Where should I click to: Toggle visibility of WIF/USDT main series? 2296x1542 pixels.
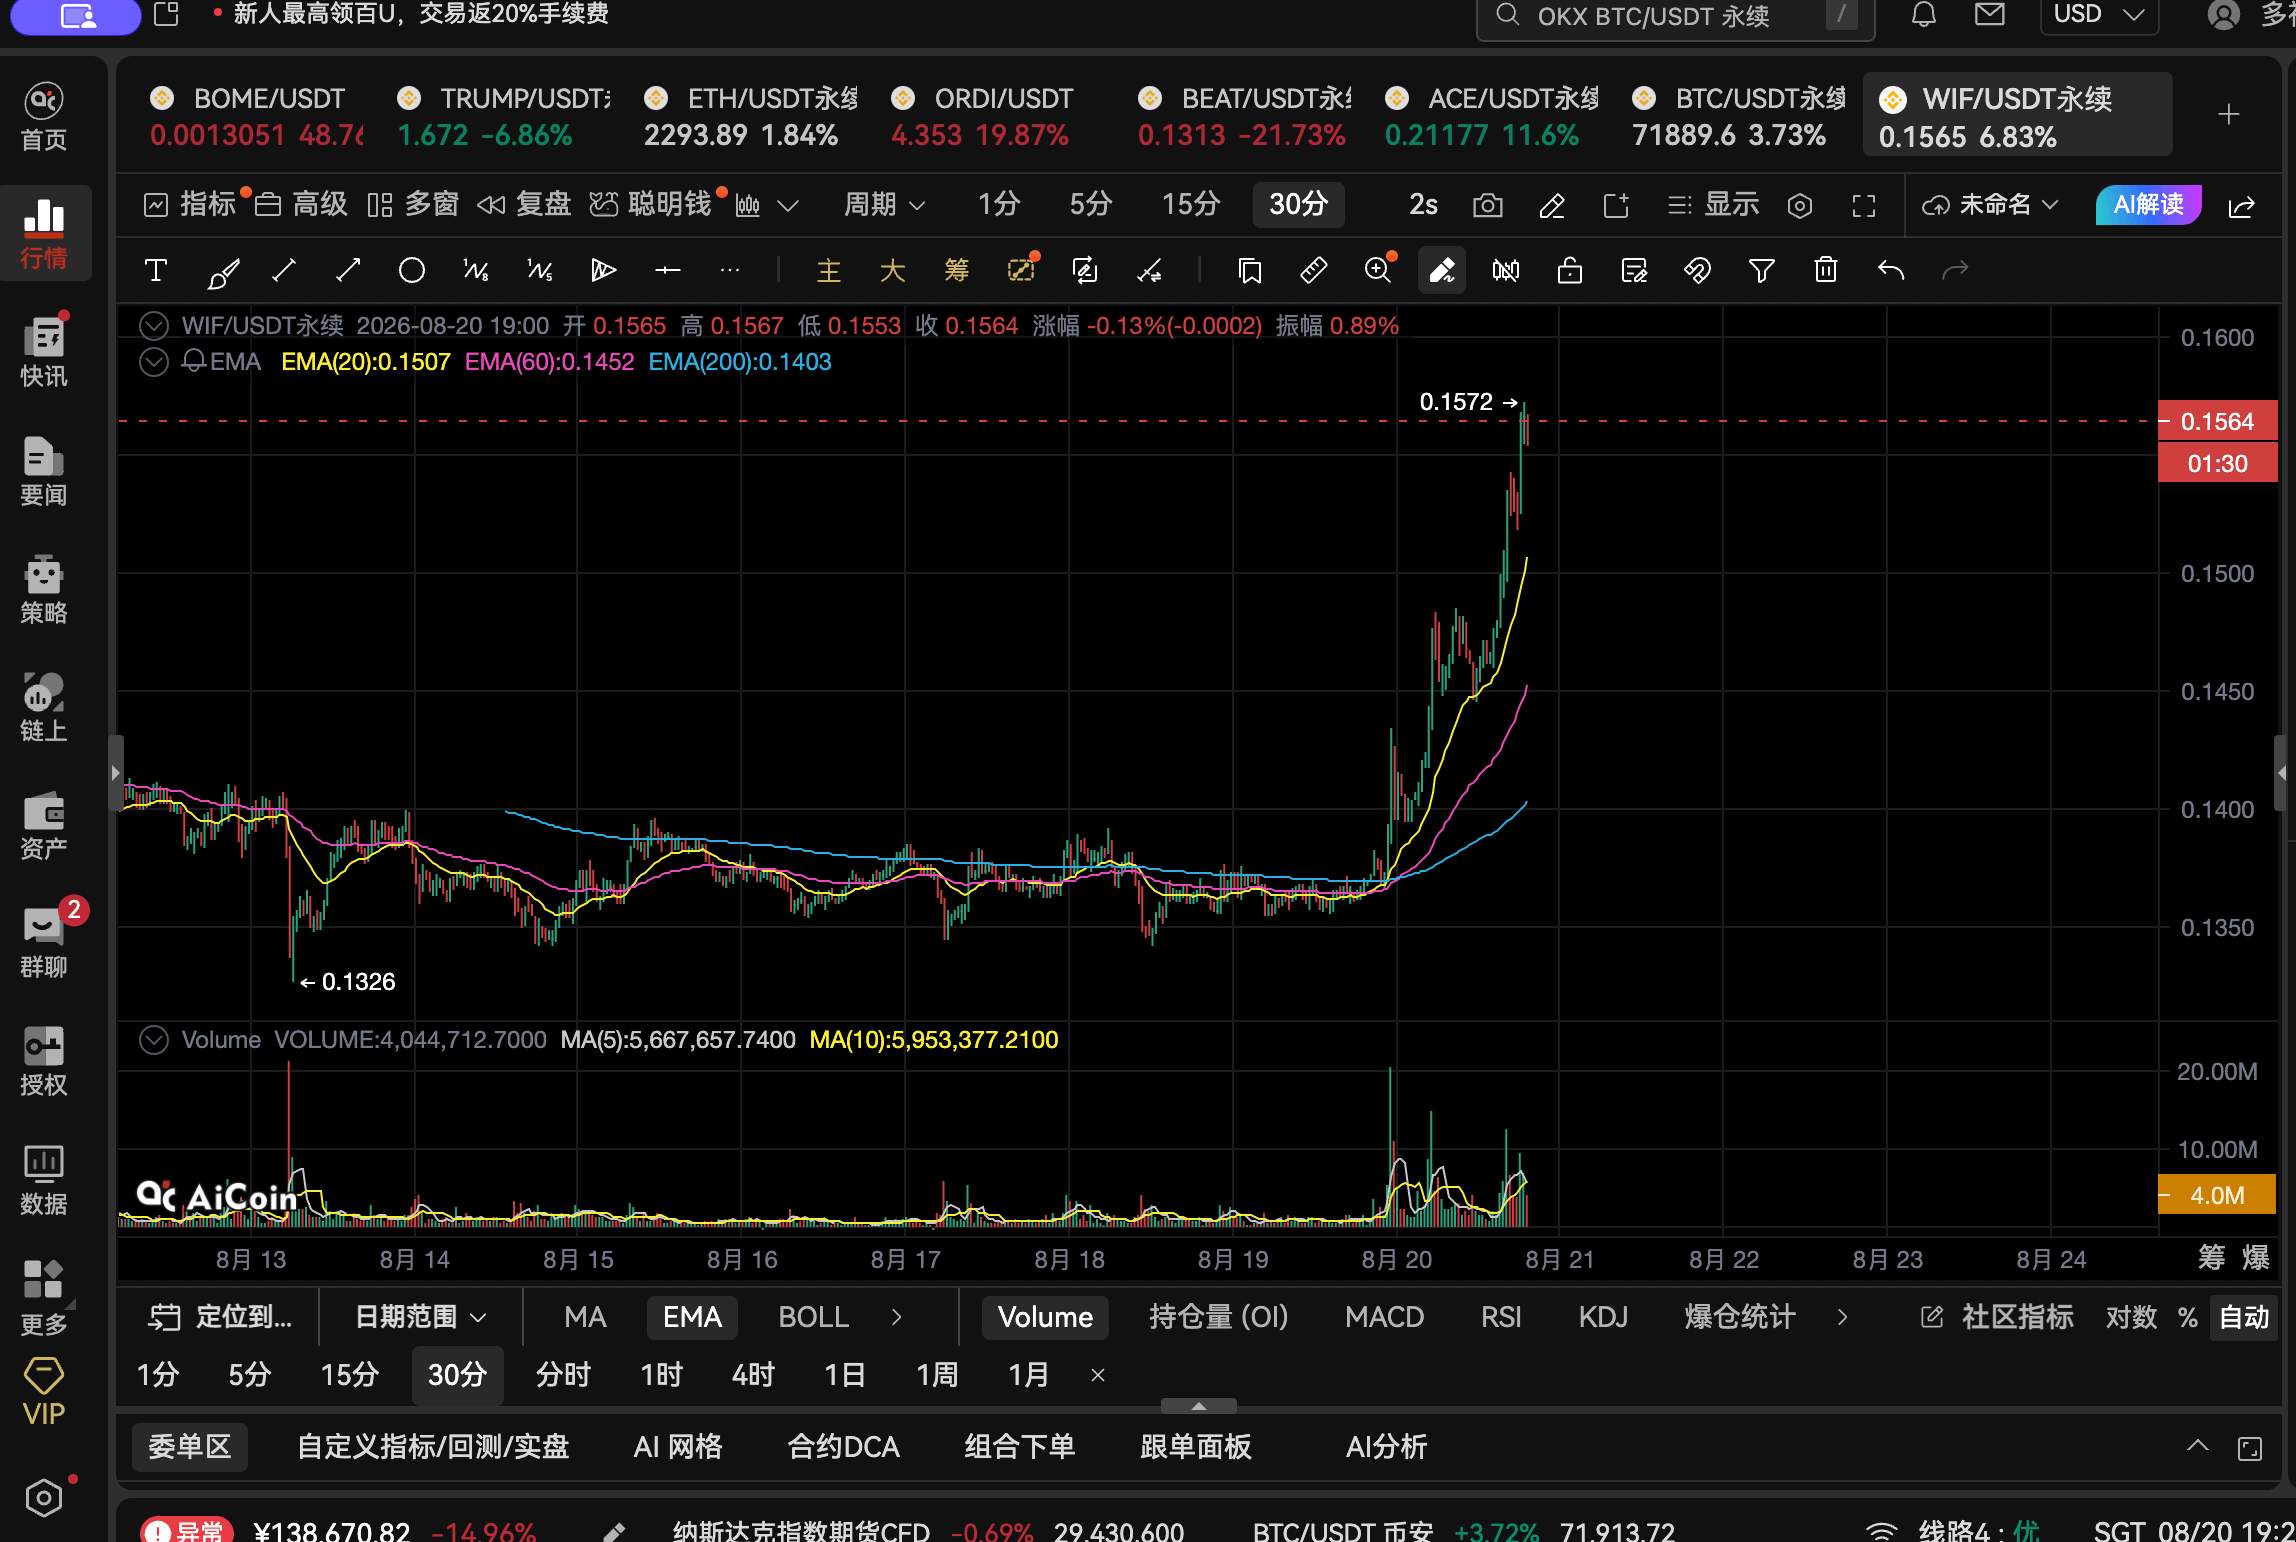[154, 326]
